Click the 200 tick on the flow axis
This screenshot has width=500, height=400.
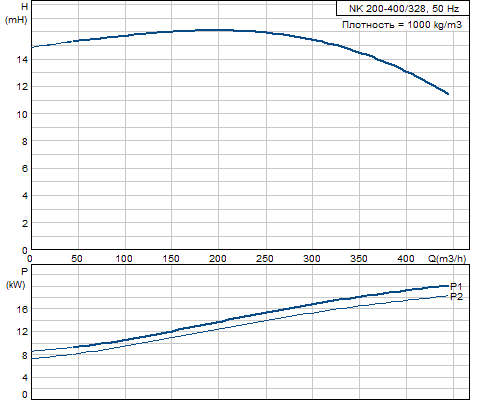[218, 259]
